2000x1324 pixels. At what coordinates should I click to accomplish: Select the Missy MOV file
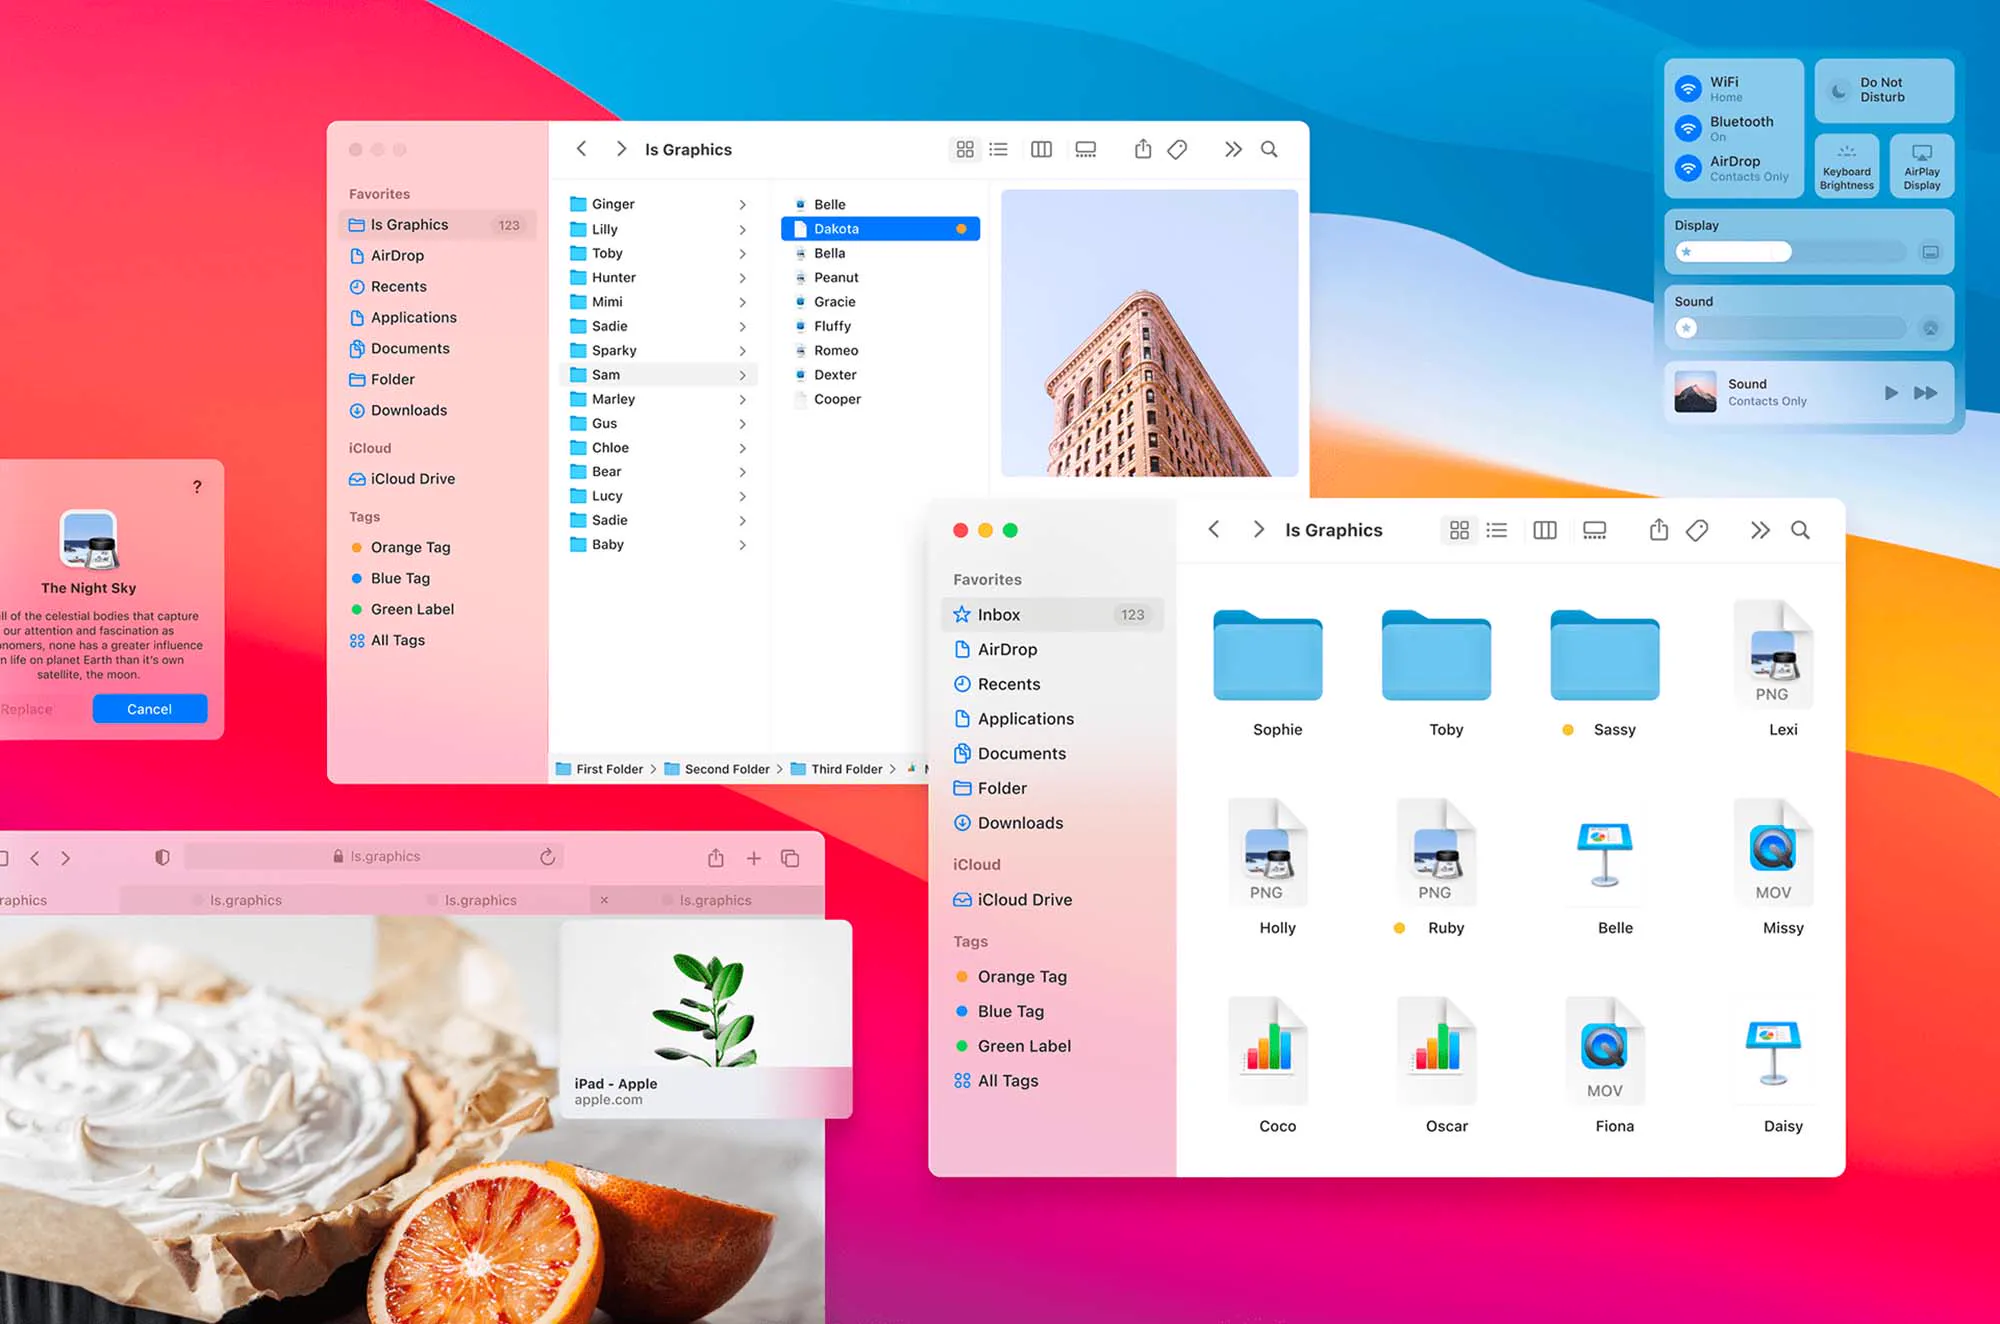pos(1773,852)
